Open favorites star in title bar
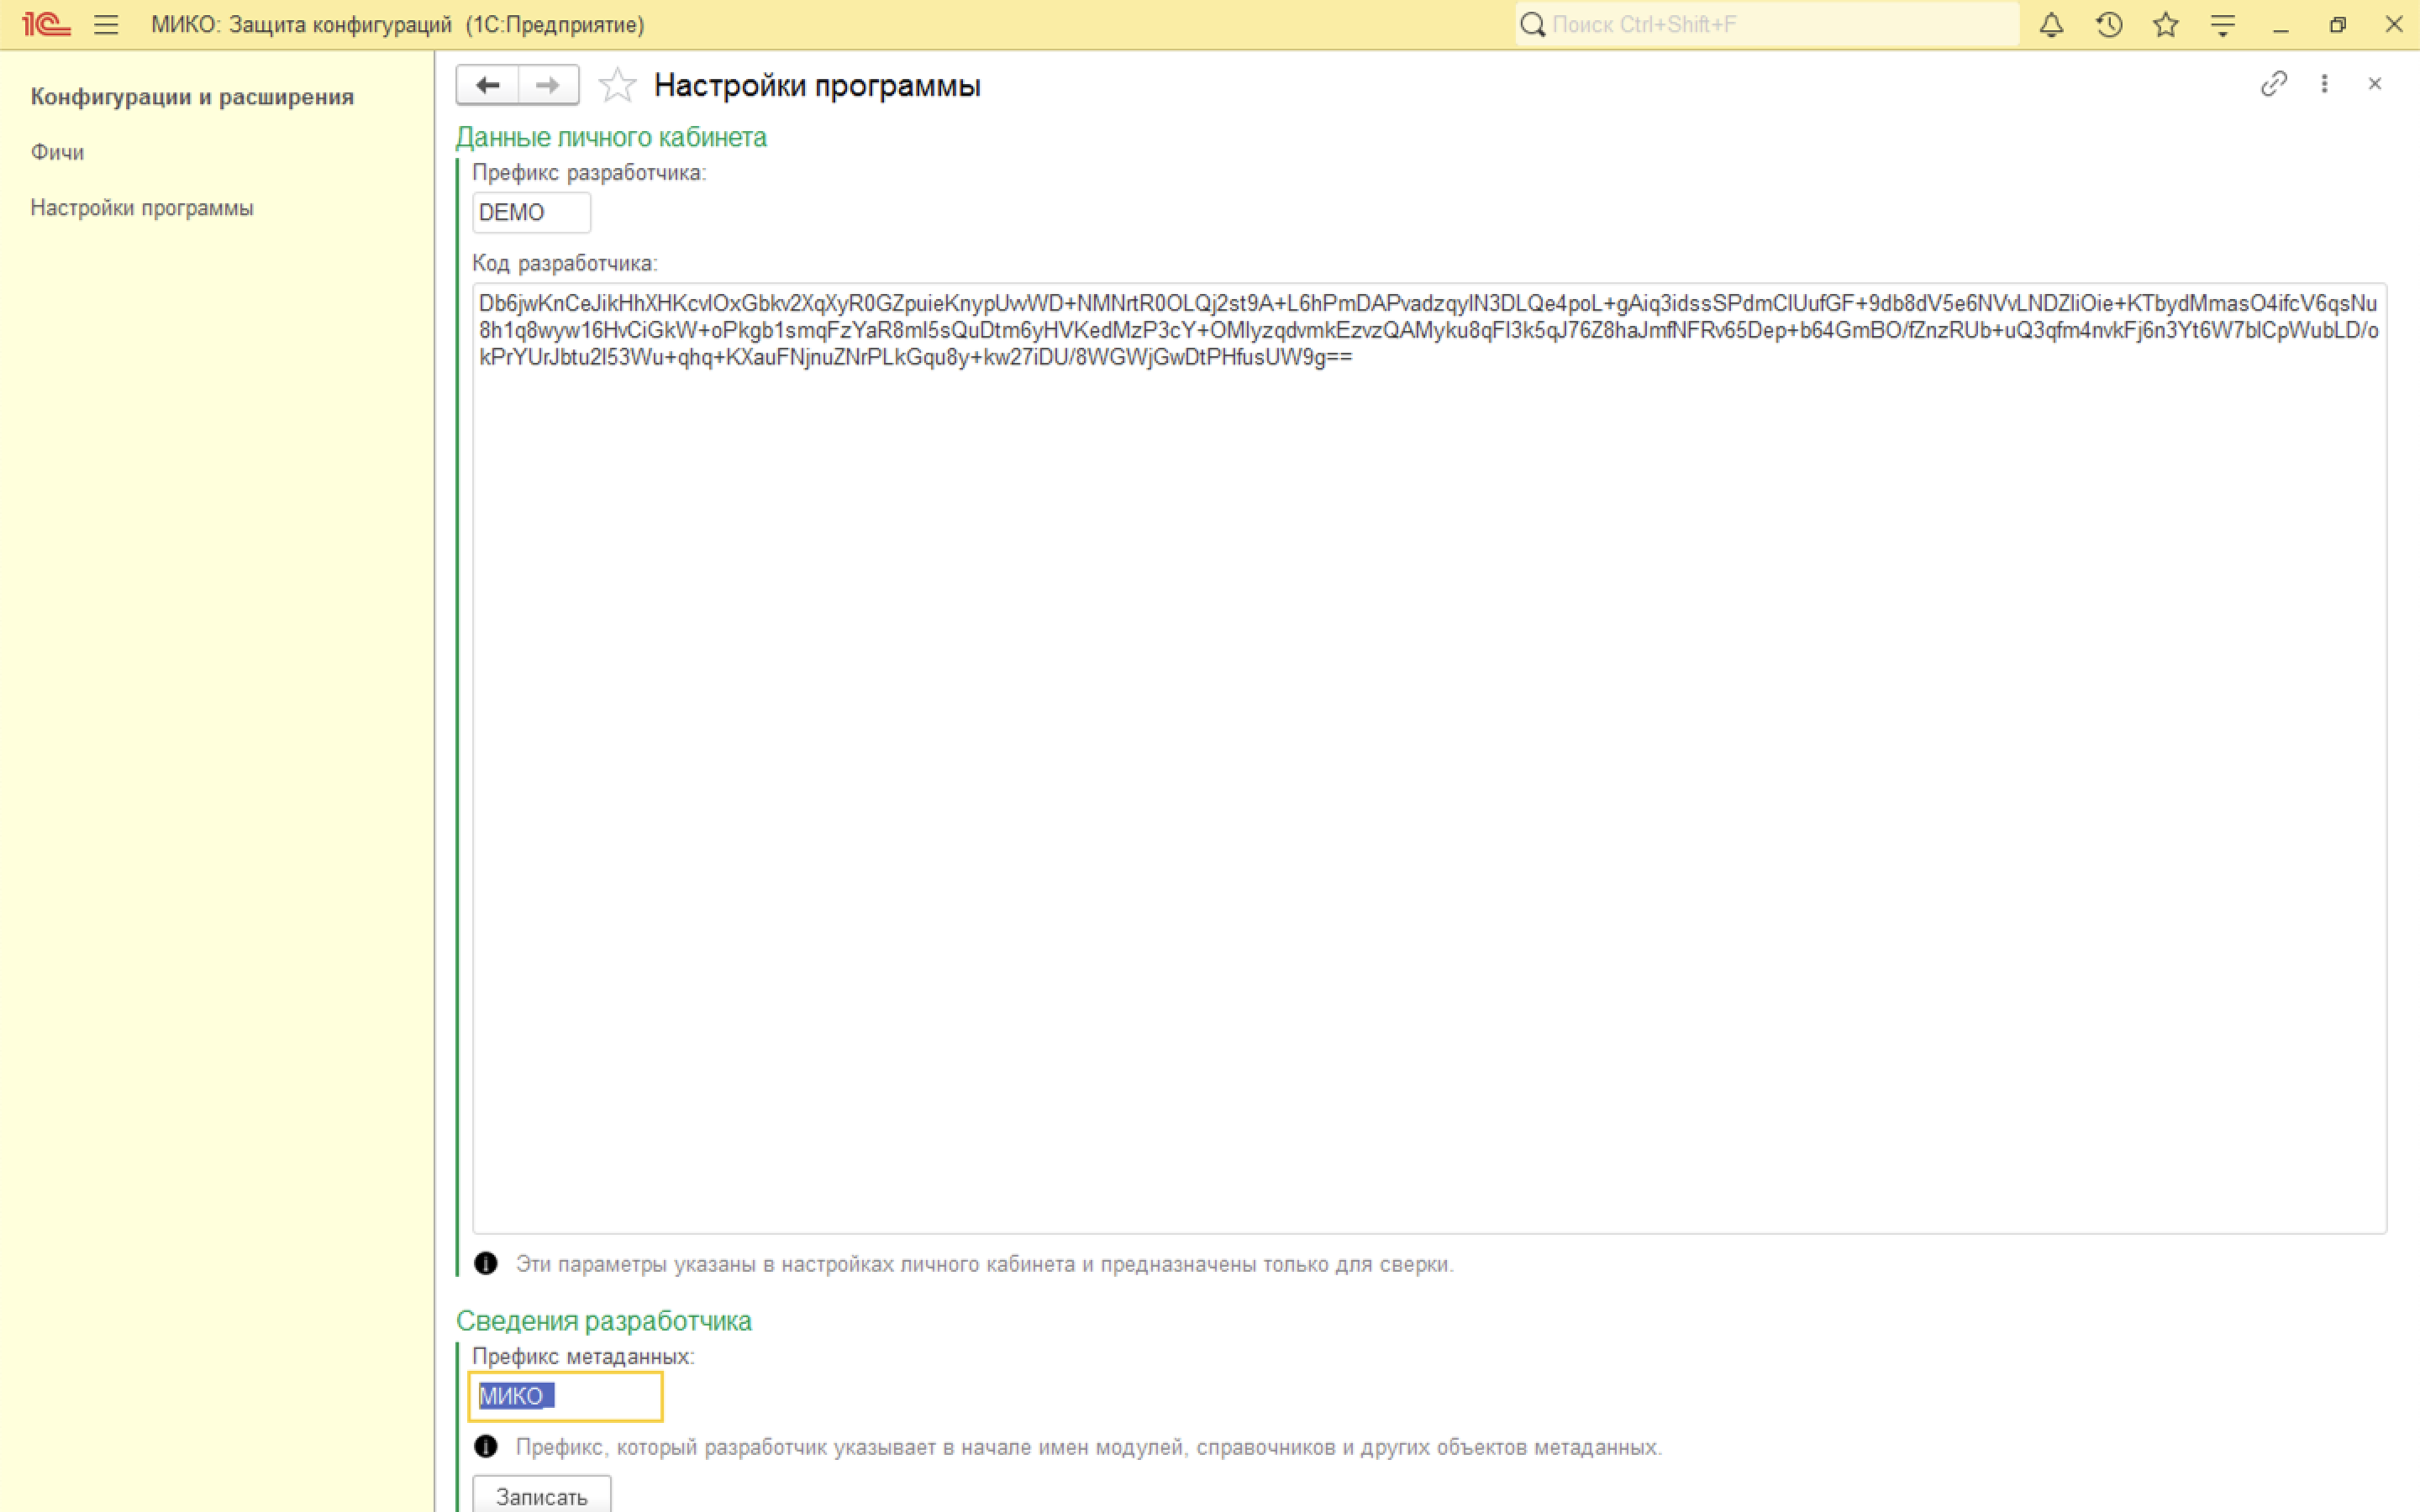Screen dimensions: 2420x1512 [2166, 25]
